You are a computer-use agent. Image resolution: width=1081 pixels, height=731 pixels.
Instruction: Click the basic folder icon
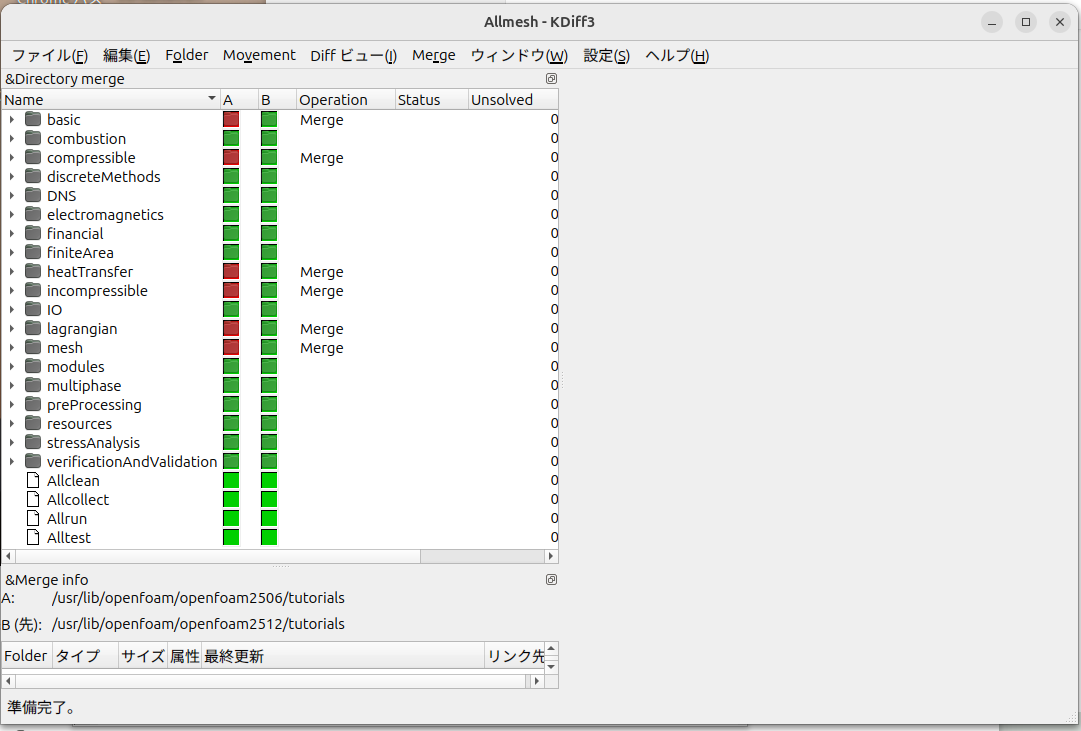[x=33, y=120]
